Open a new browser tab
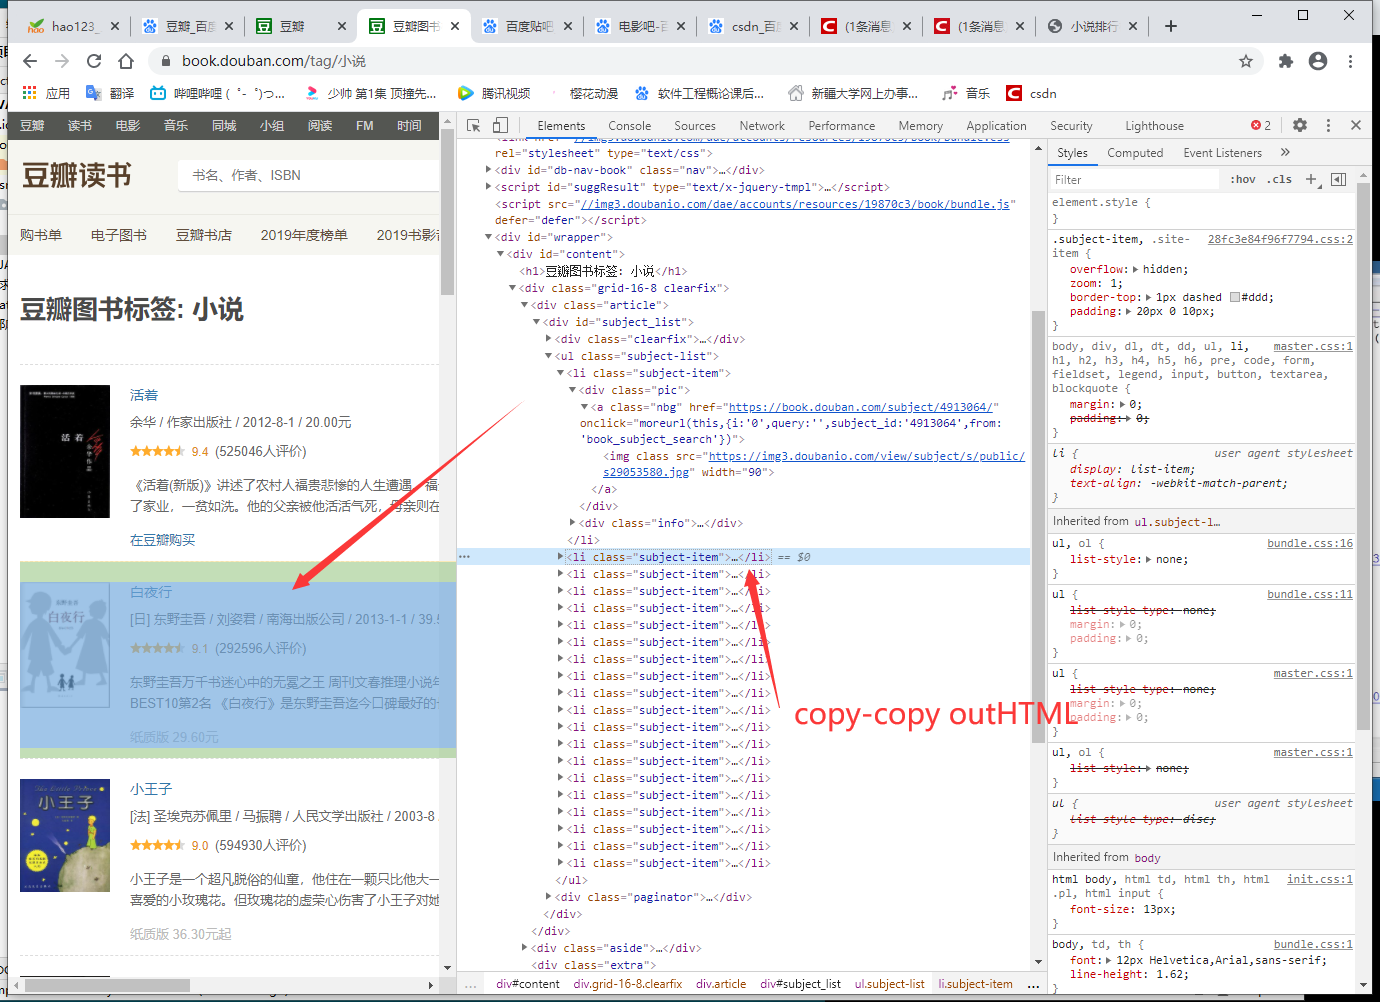This screenshot has width=1380, height=1002. click(1171, 26)
